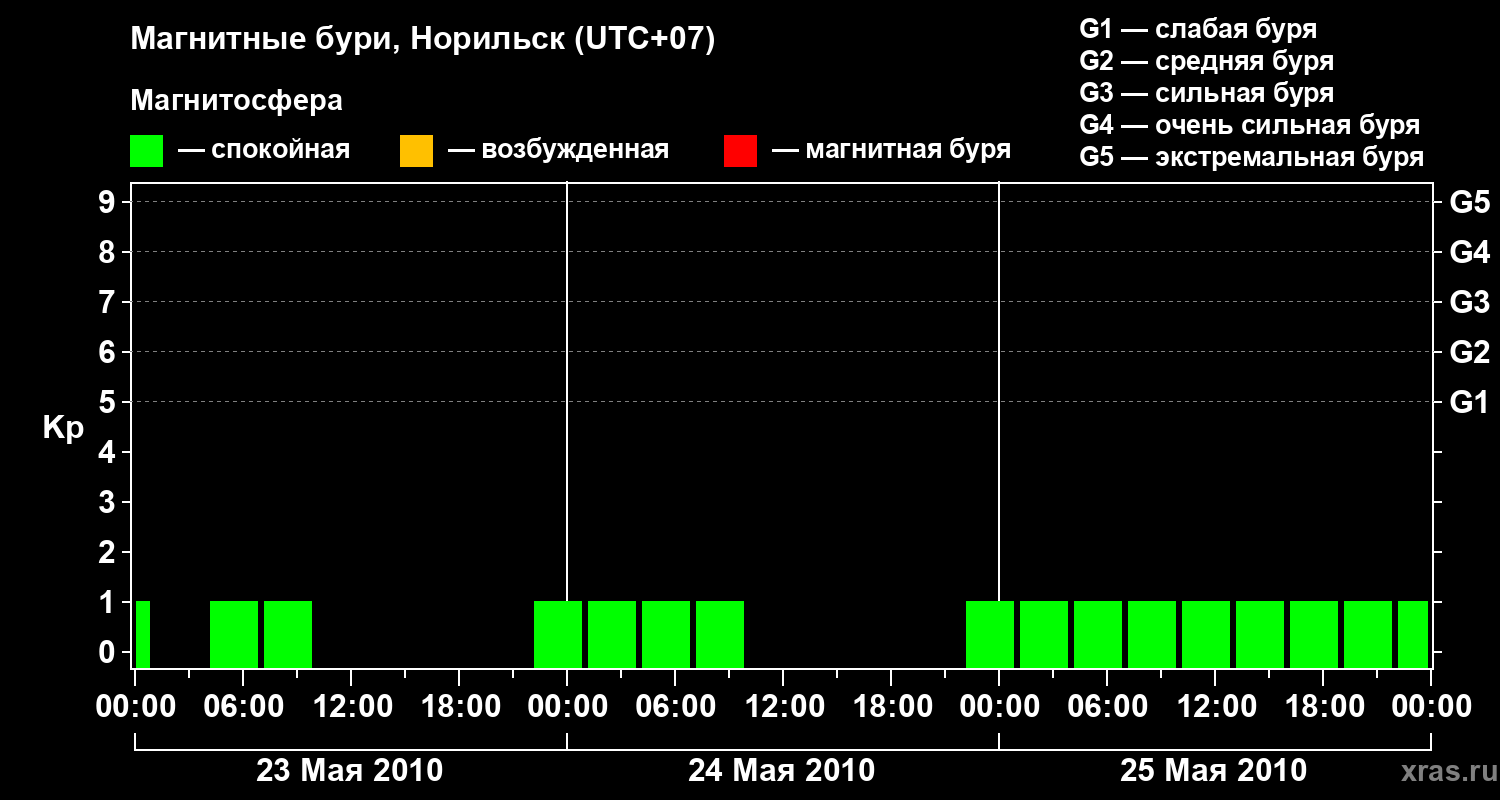1500x800 pixels.
Task: Click the orange 'возбужденная' legend swatch
Action: tap(416, 151)
